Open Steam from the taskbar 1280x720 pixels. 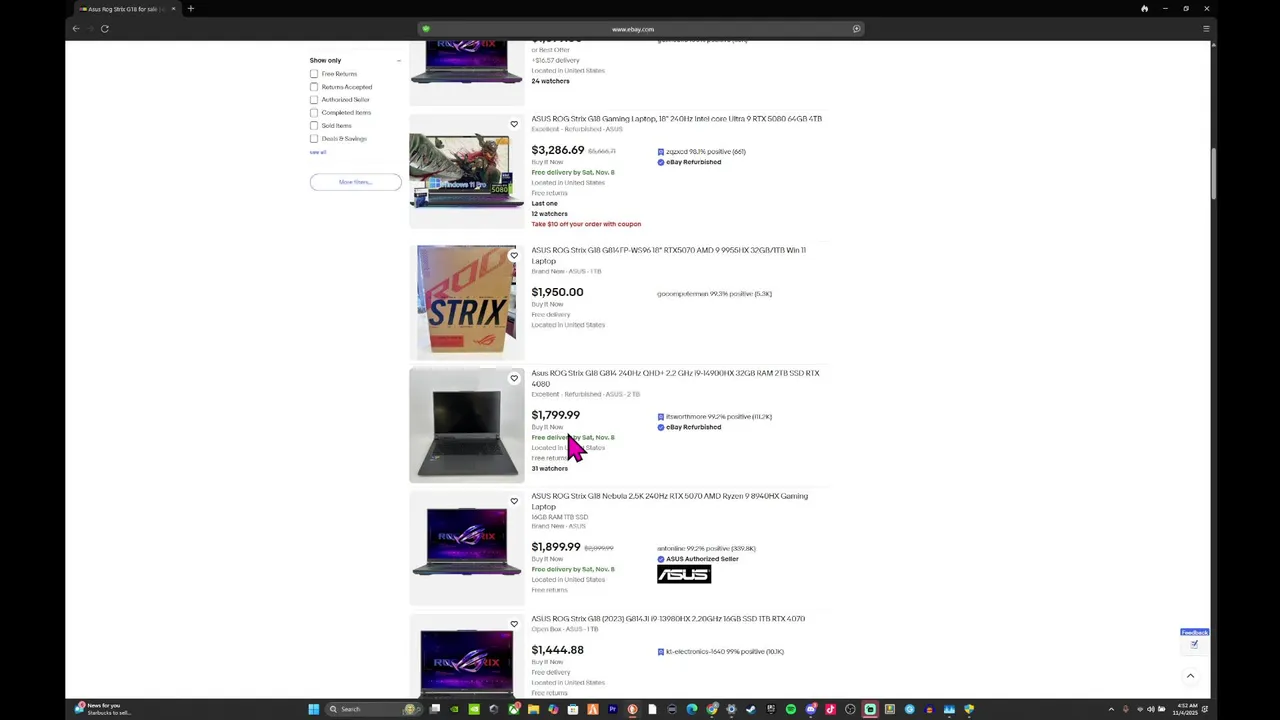coord(751,709)
